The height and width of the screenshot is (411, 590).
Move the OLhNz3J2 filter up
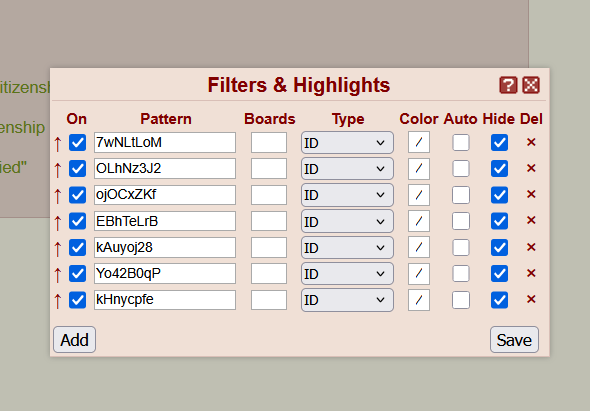pyautogui.click(x=58, y=169)
